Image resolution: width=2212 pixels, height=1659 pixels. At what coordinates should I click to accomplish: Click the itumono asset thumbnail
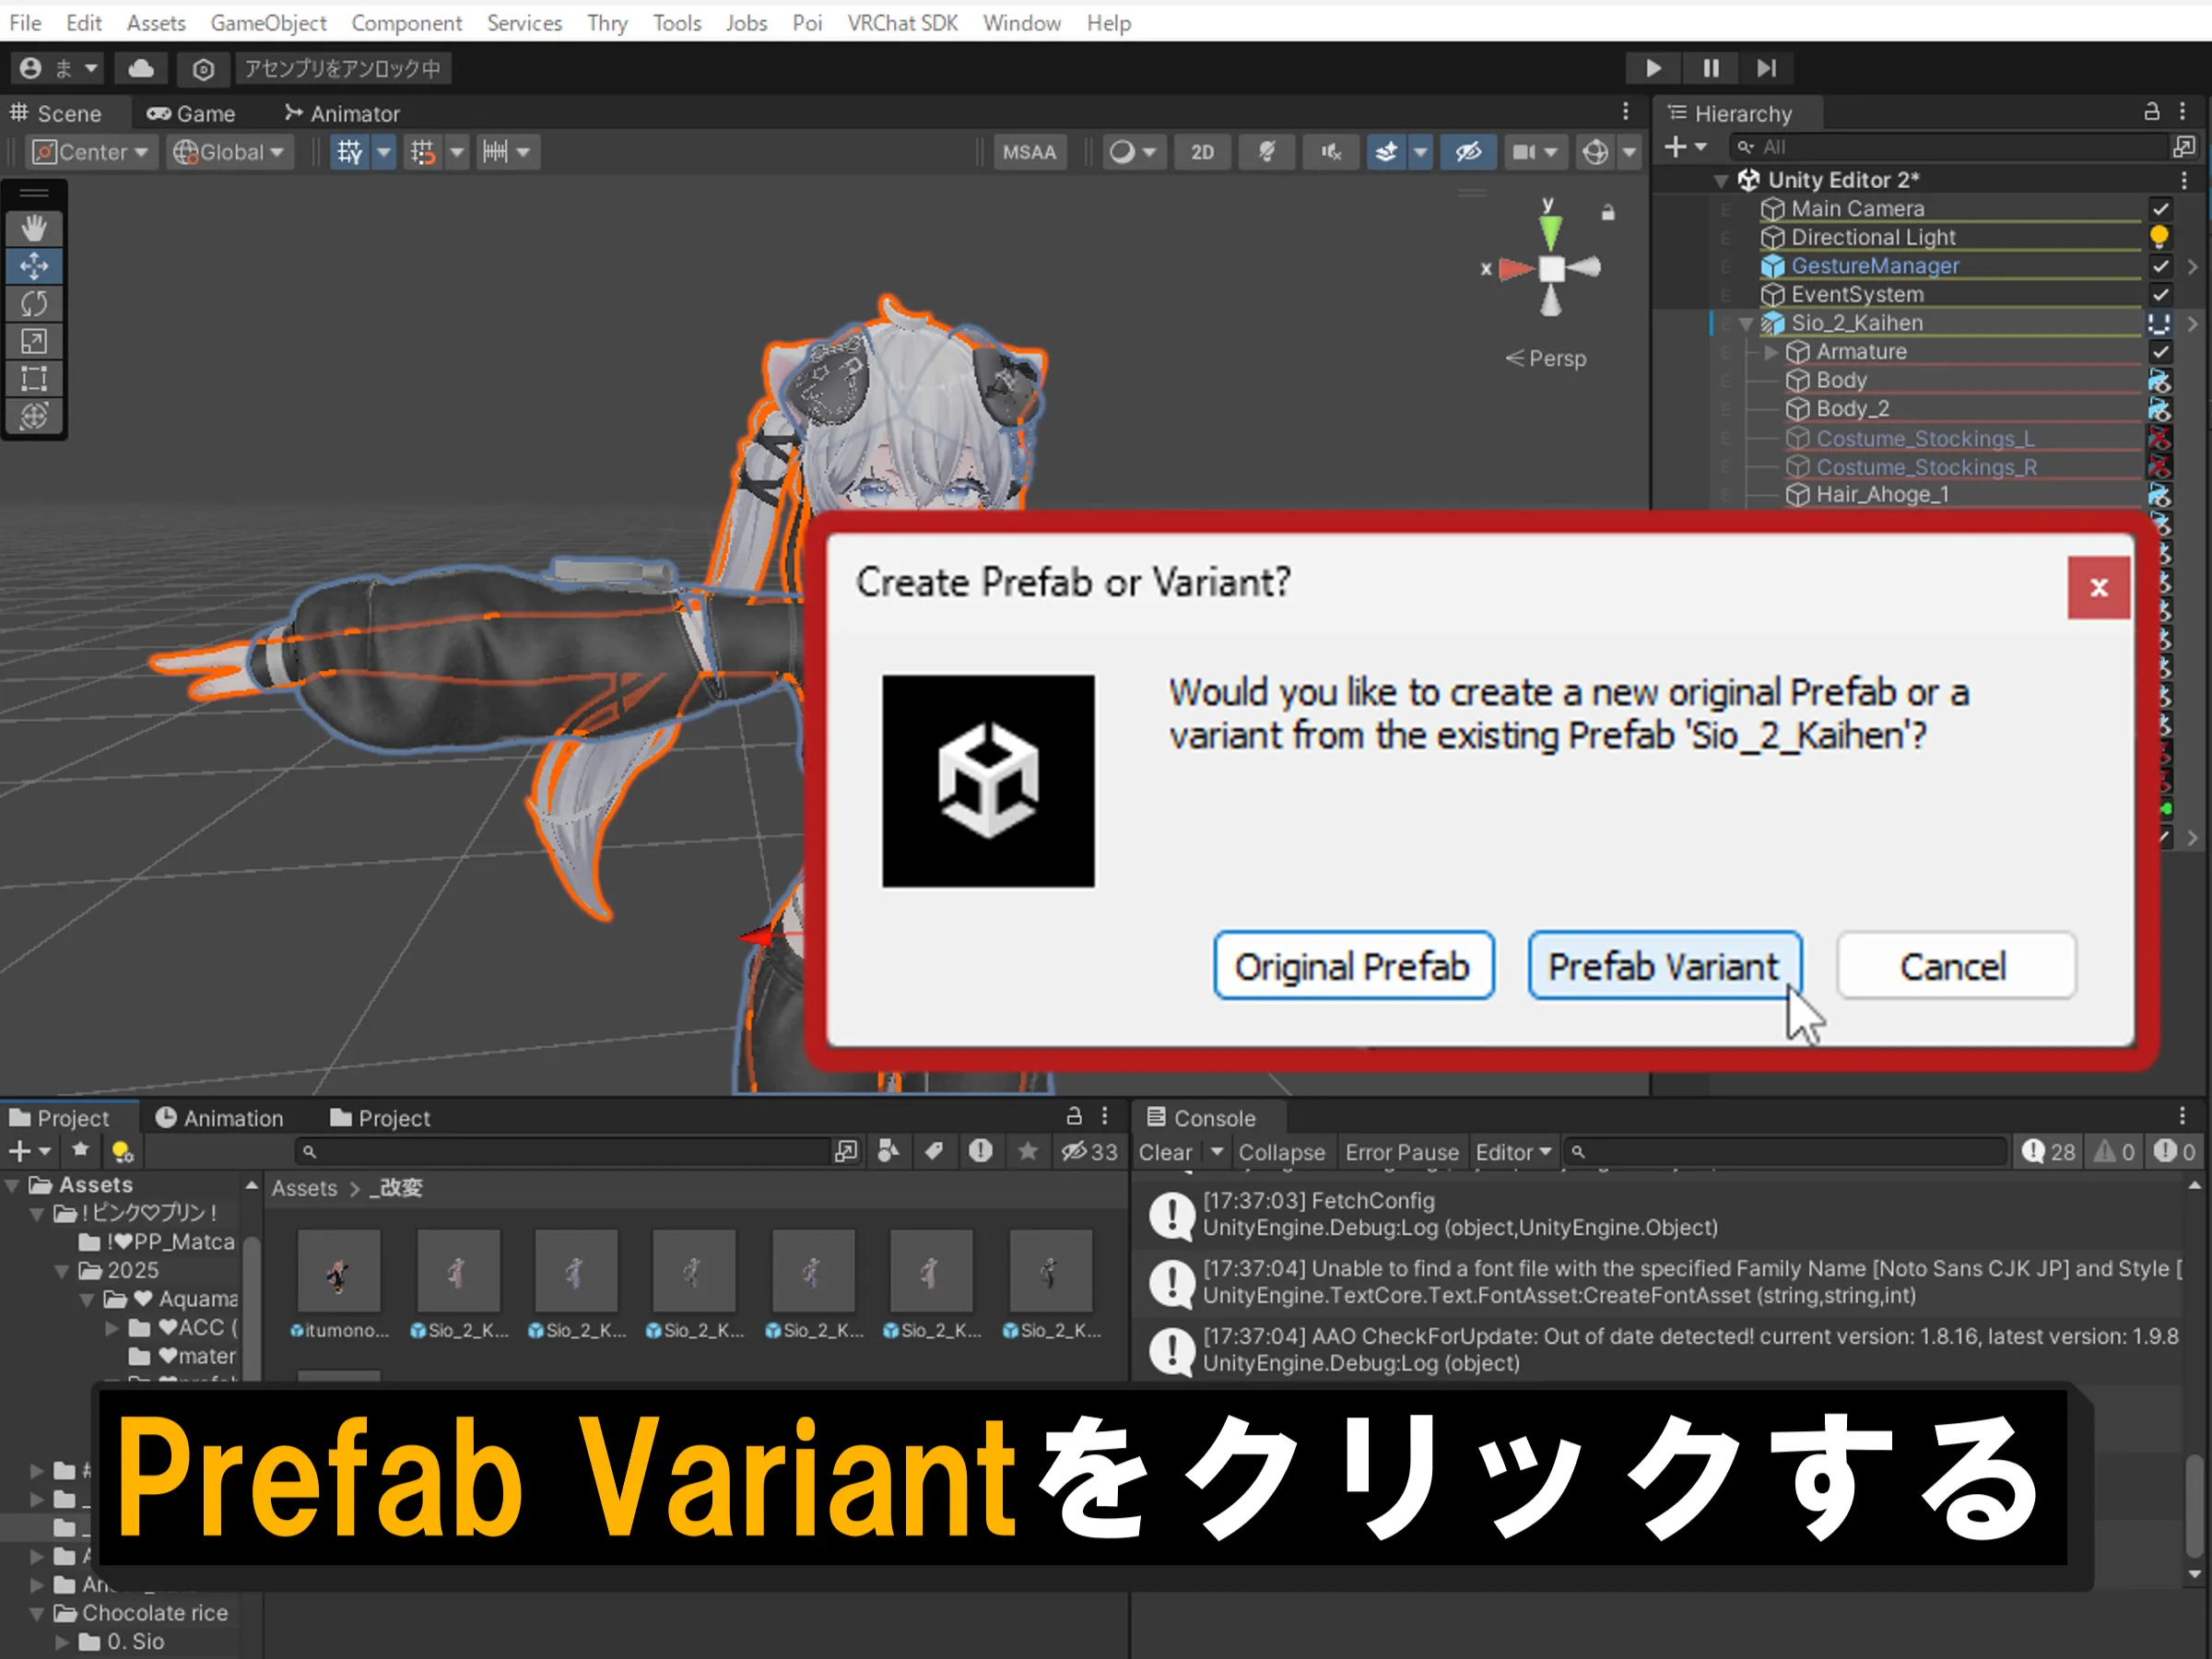(x=339, y=1272)
